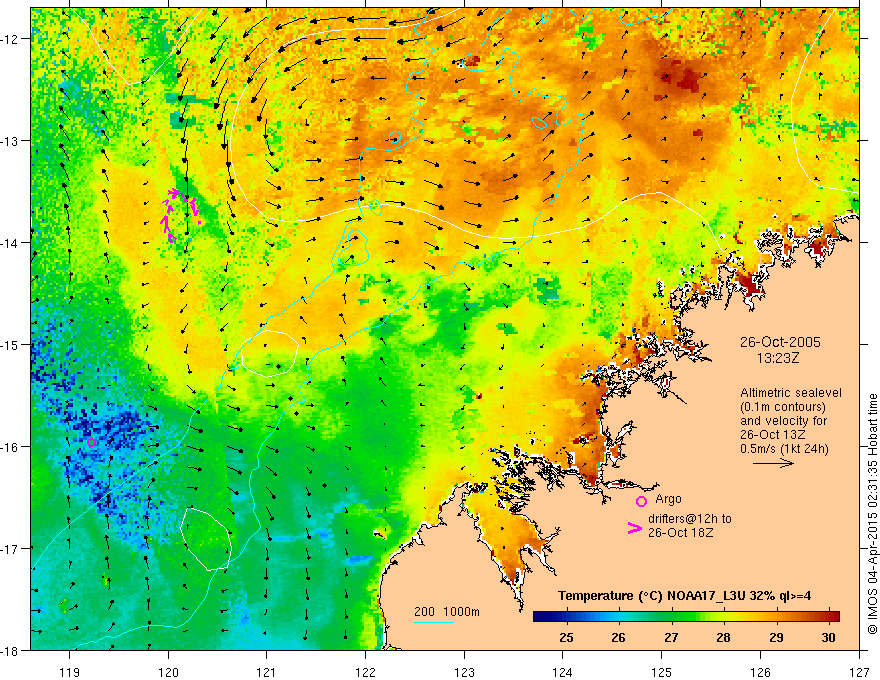Click latitude axis label '-16'
The width and height of the screenshot is (880, 680).
[10, 447]
